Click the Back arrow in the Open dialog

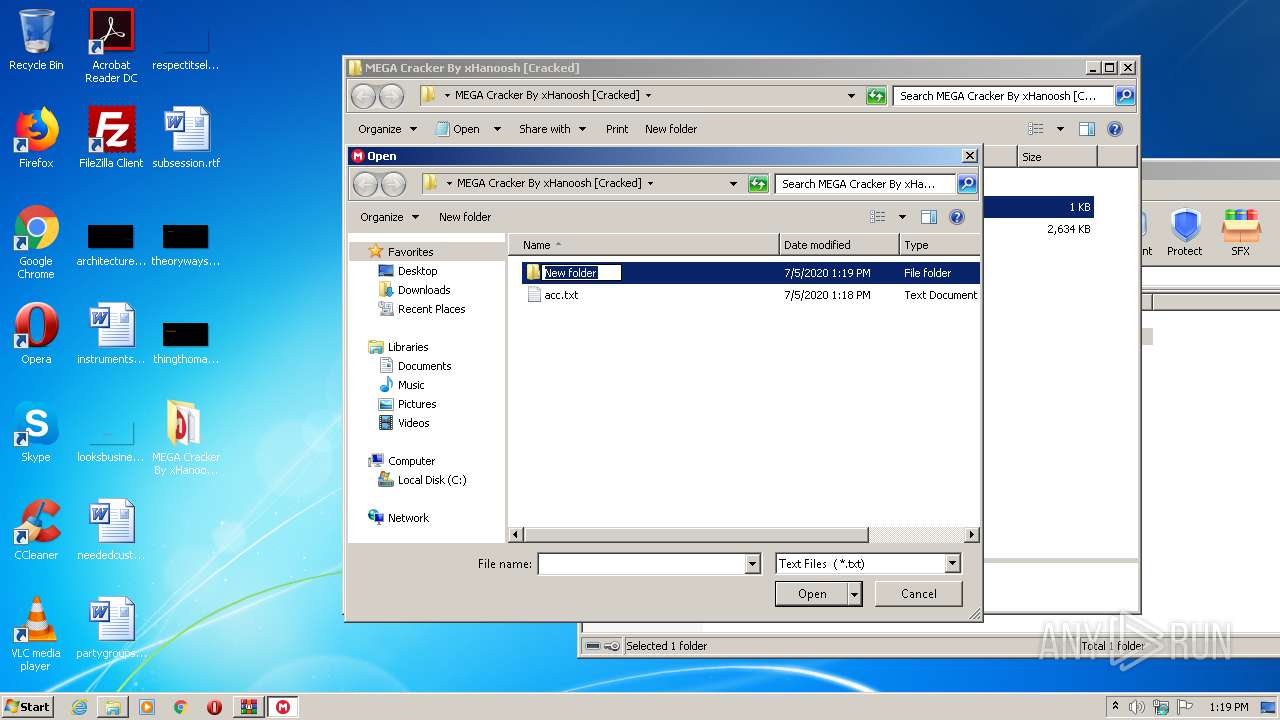click(365, 184)
